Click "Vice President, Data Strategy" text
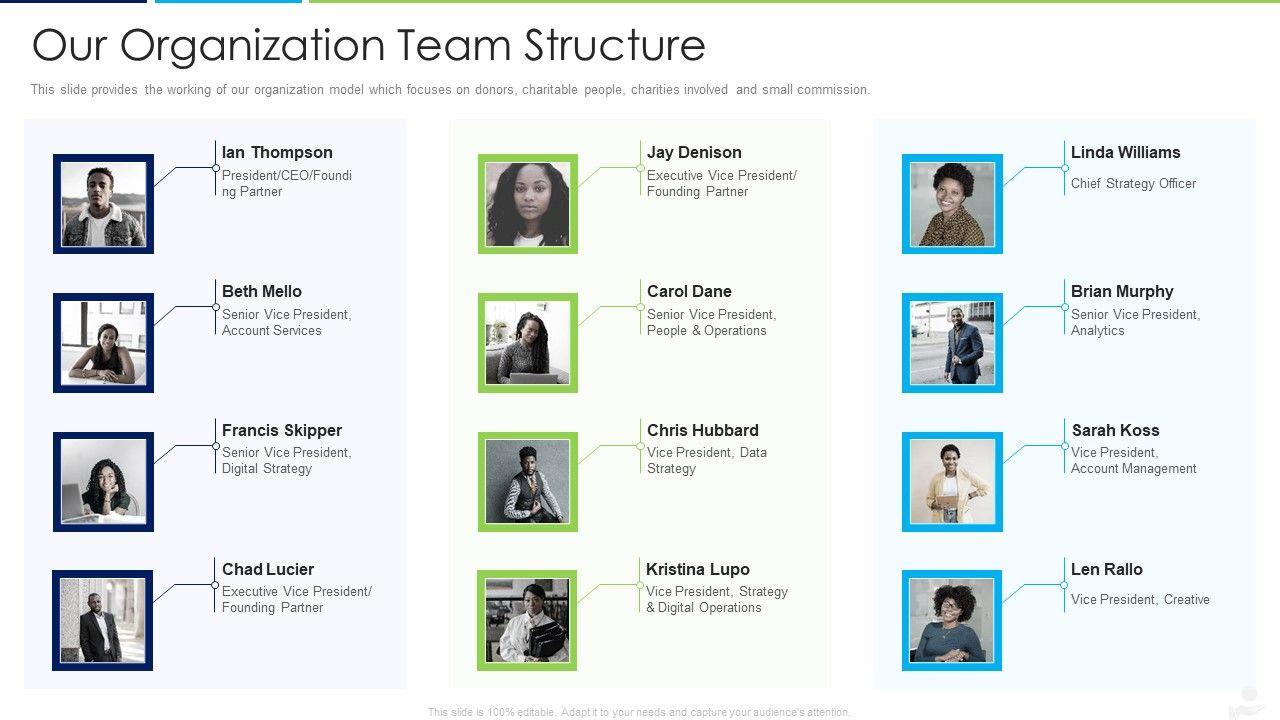The width and height of the screenshot is (1280, 720). 707,460
